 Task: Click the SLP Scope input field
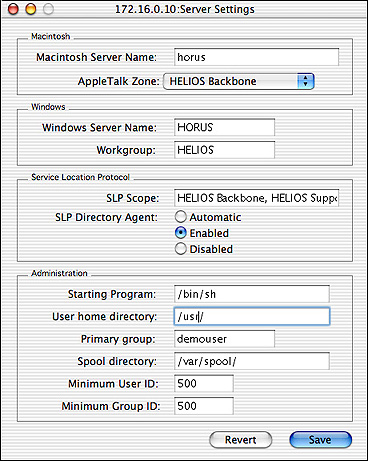tap(256, 198)
